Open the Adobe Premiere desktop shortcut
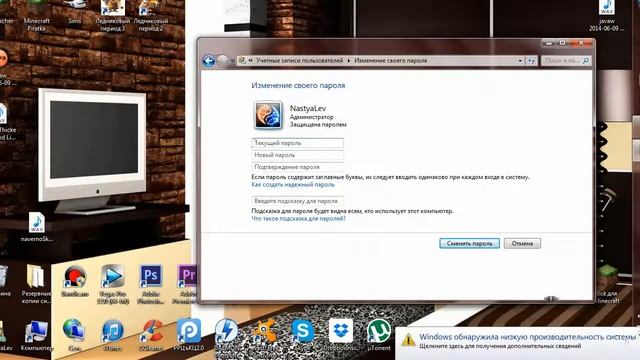 coord(188,284)
